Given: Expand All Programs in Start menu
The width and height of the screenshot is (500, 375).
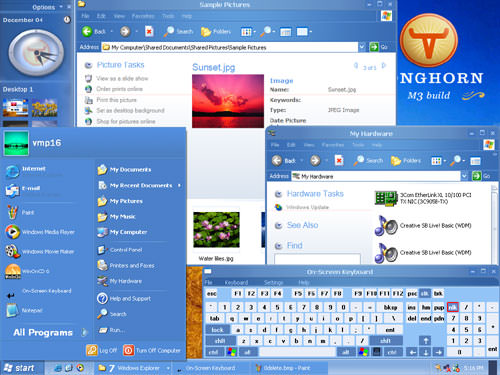Looking at the screenshot, I should [50, 332].
